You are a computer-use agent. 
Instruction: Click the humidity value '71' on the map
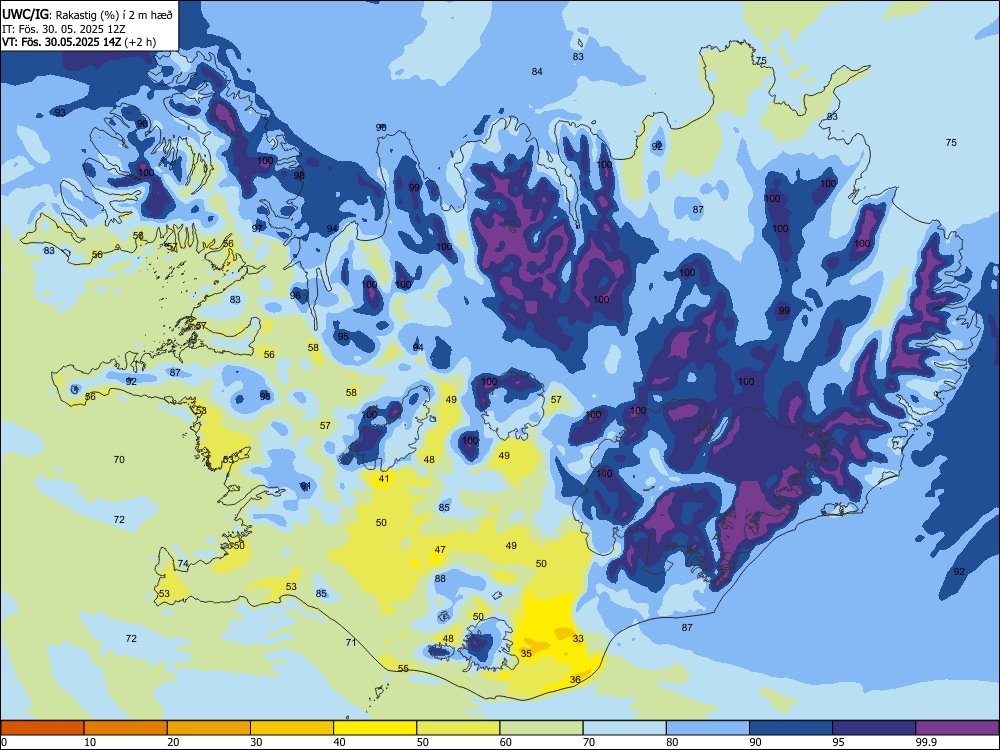pyautogui.click(x=351, y=642)
